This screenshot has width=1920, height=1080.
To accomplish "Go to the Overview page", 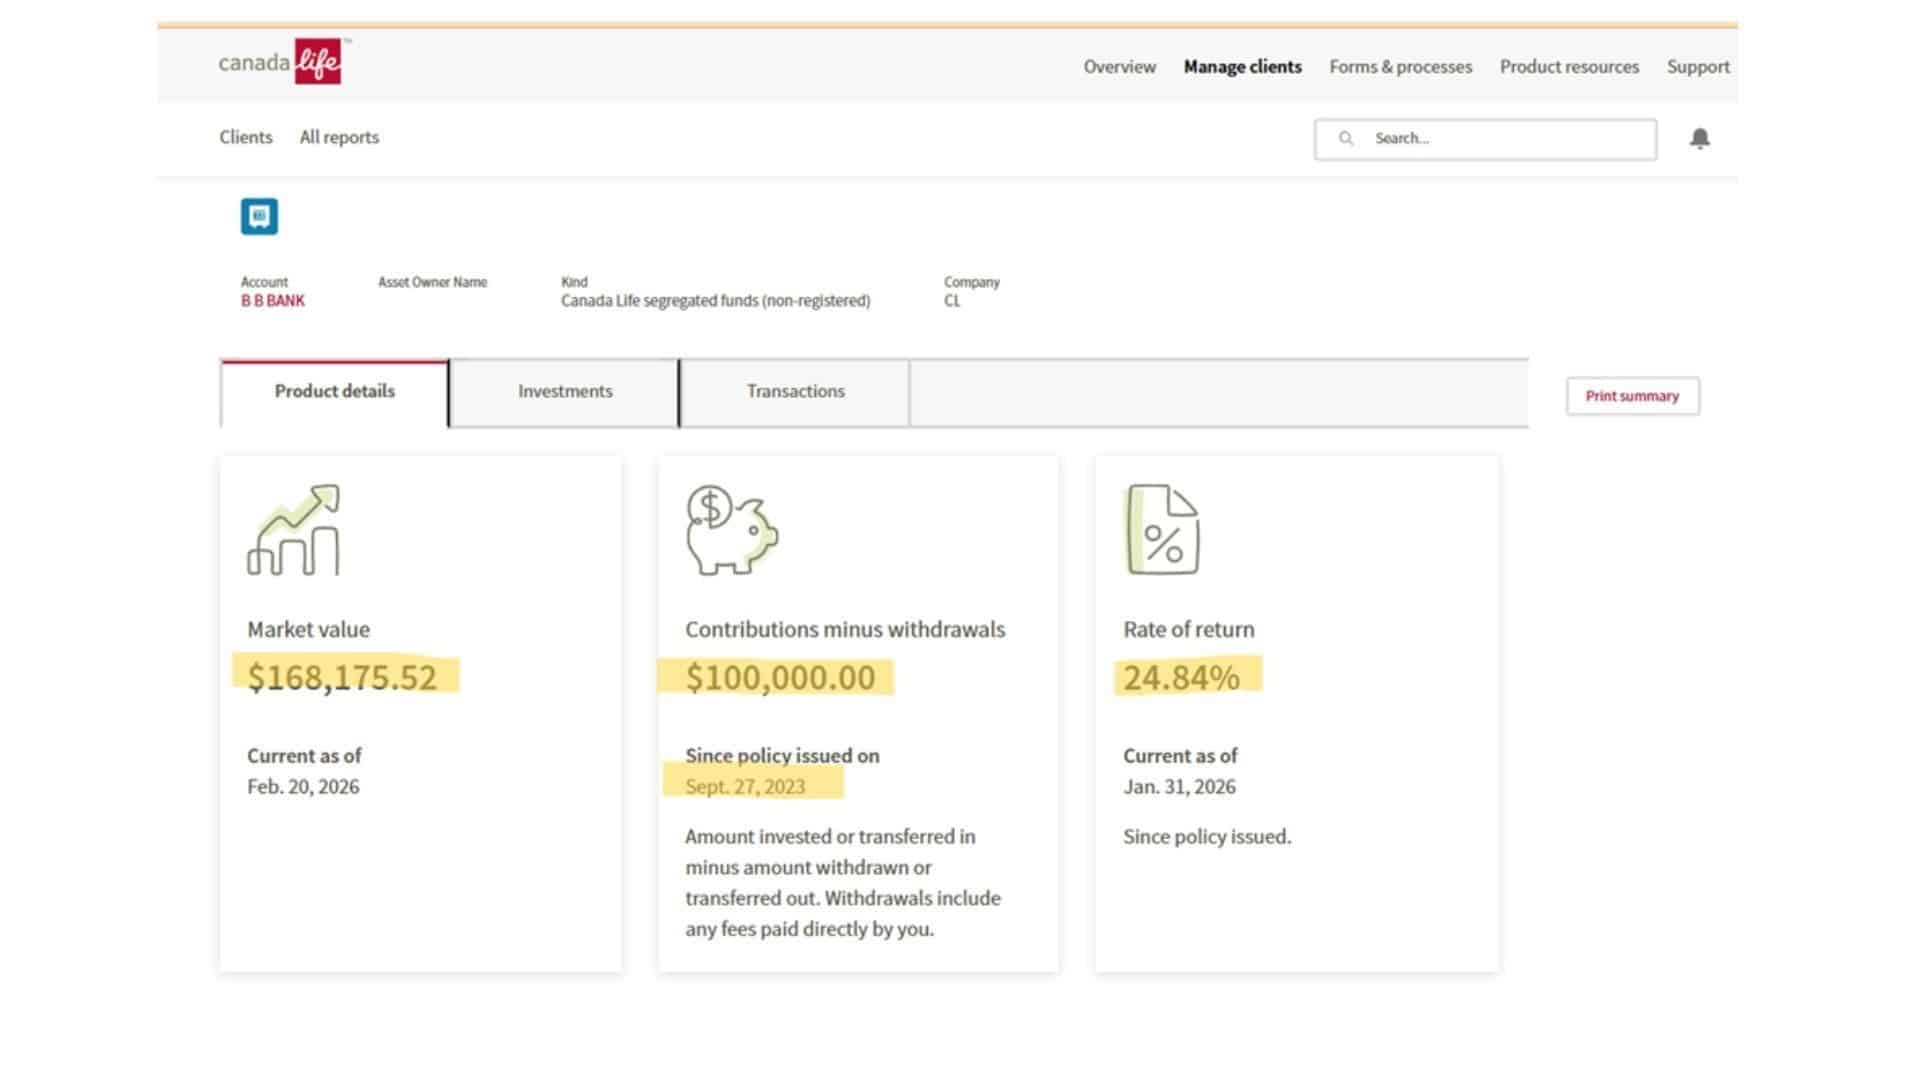I will point(1118,66).
